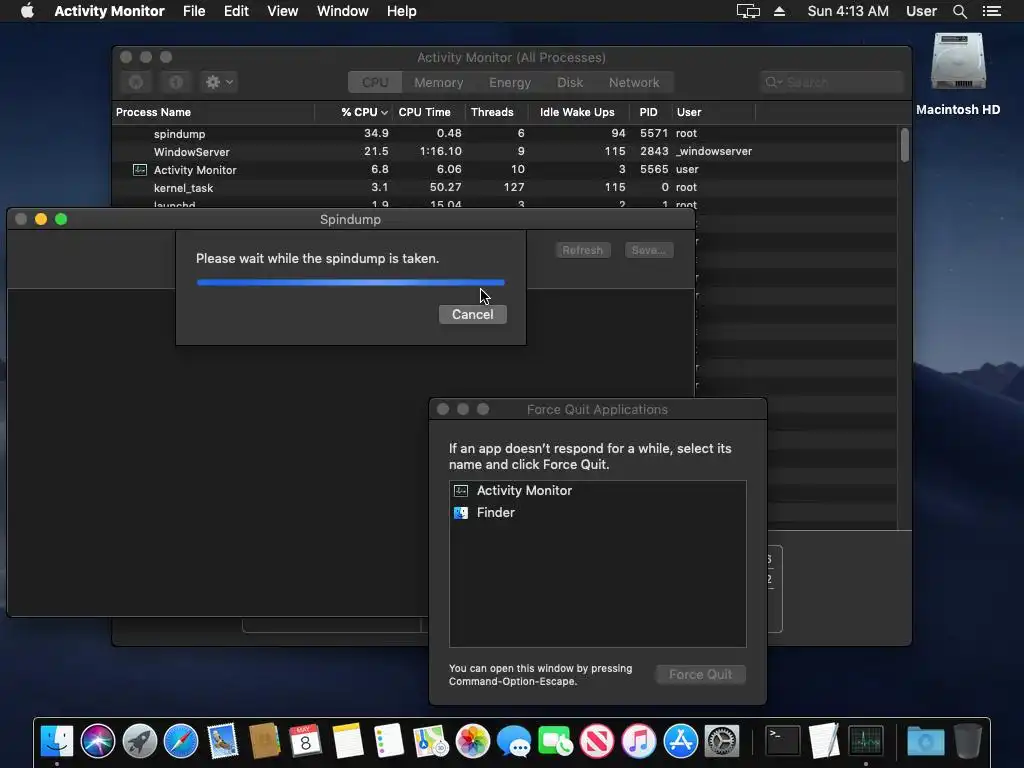Open Terminal icon in the Dock
1024x768 pixels.
[x=782, y=741]
